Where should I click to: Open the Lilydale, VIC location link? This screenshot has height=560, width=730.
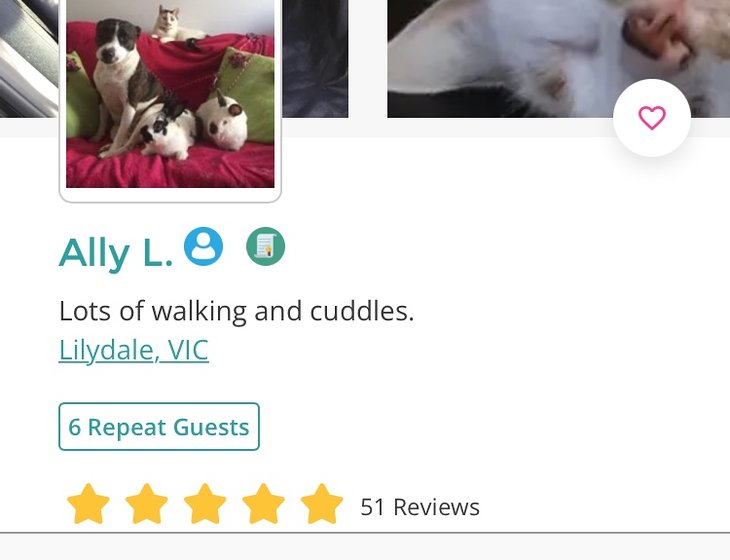click(134, 350)
